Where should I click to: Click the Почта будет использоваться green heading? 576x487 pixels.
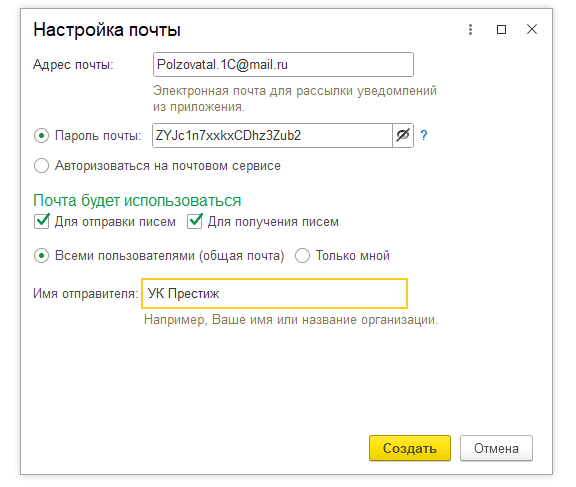click(x=137, y=201)
